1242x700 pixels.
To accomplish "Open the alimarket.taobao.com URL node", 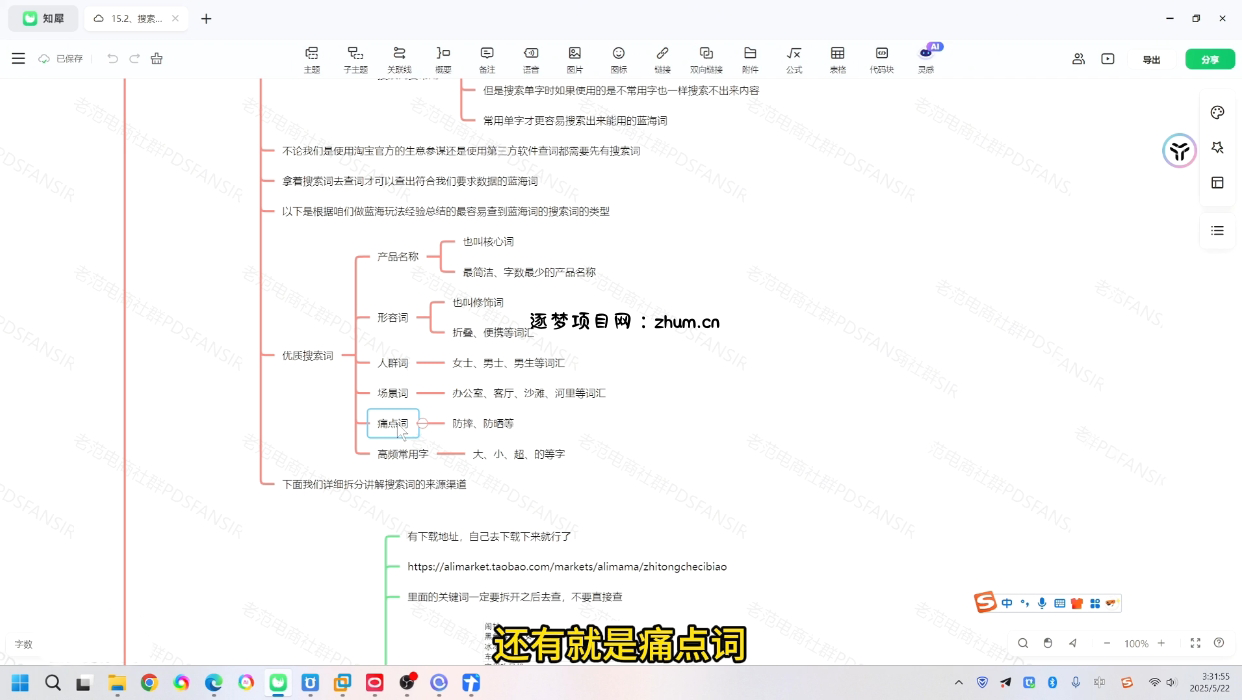I will (x=567, y=567).
